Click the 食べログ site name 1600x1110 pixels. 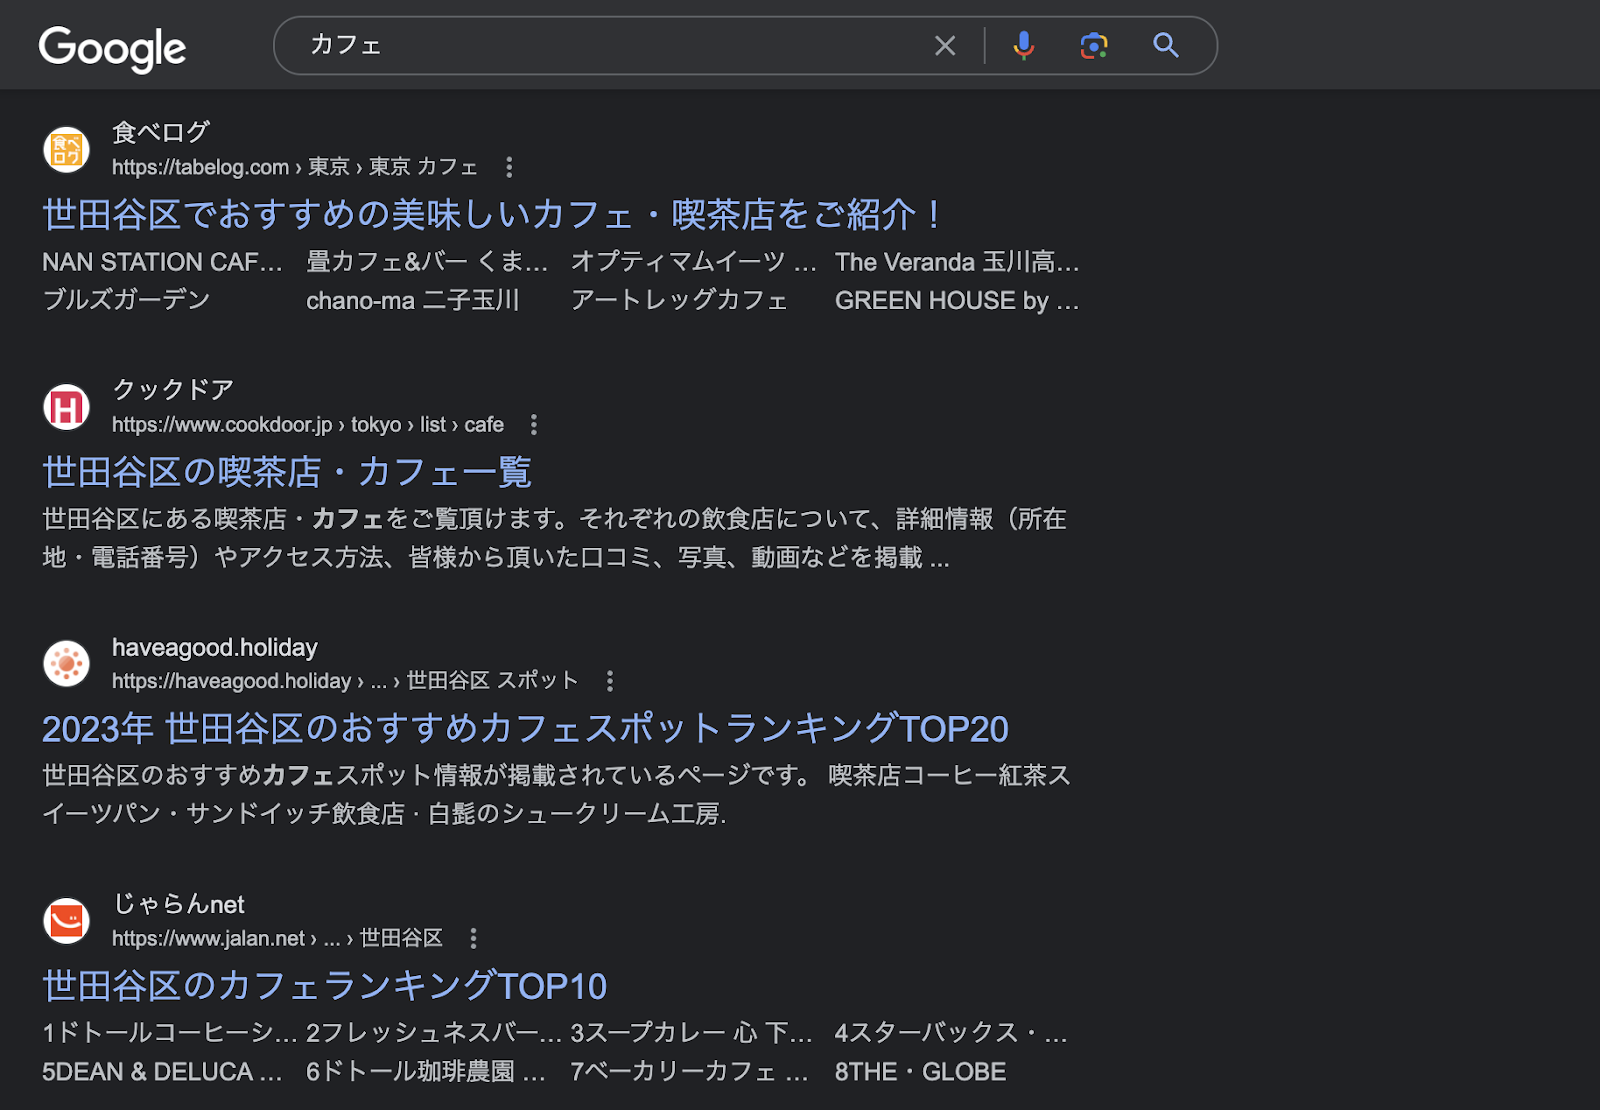click(161, 132)
